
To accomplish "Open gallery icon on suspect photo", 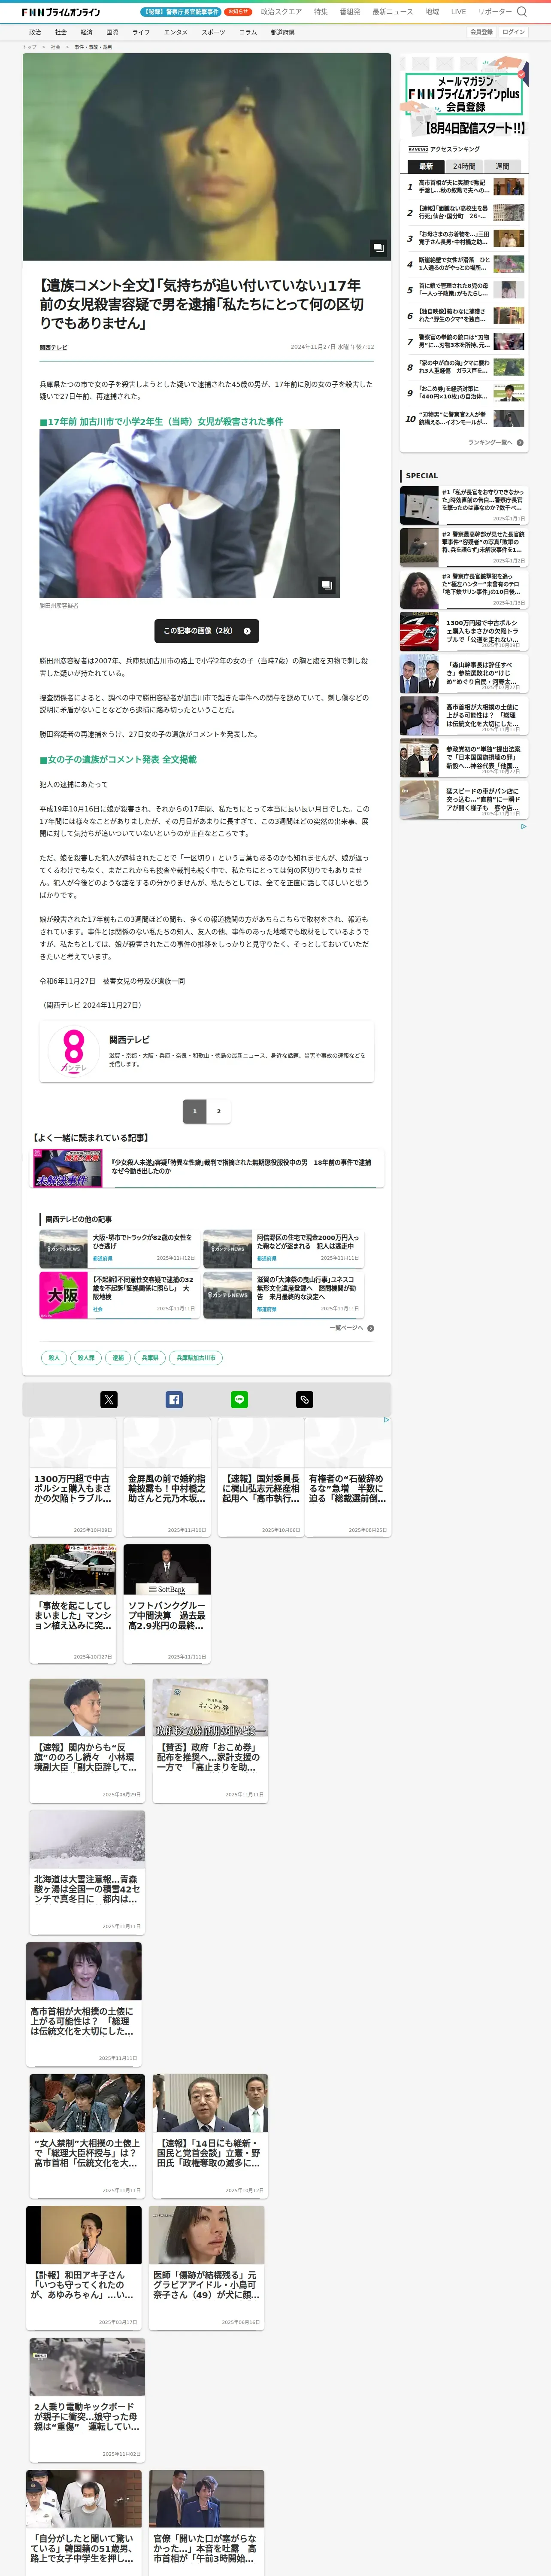I will click(326, 585).
